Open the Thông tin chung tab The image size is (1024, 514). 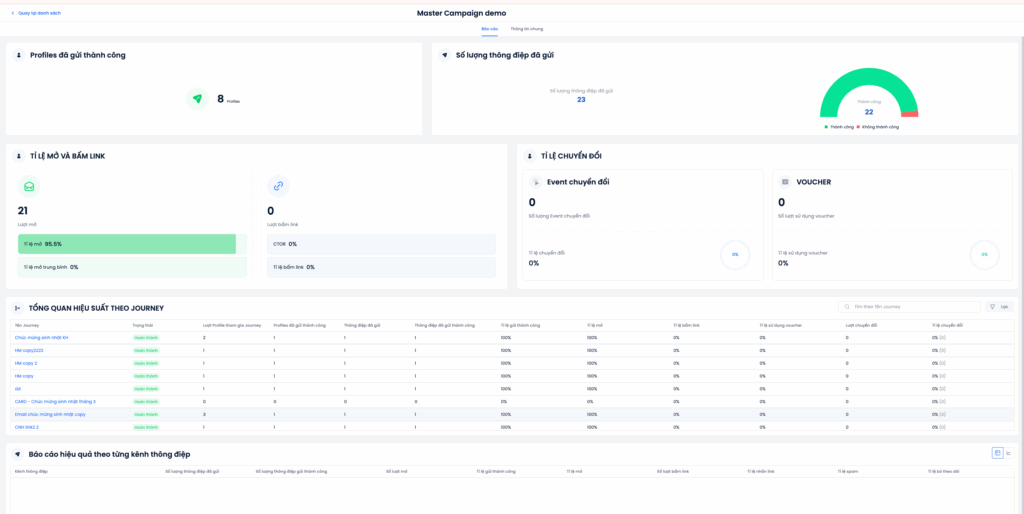click(527, 29)
